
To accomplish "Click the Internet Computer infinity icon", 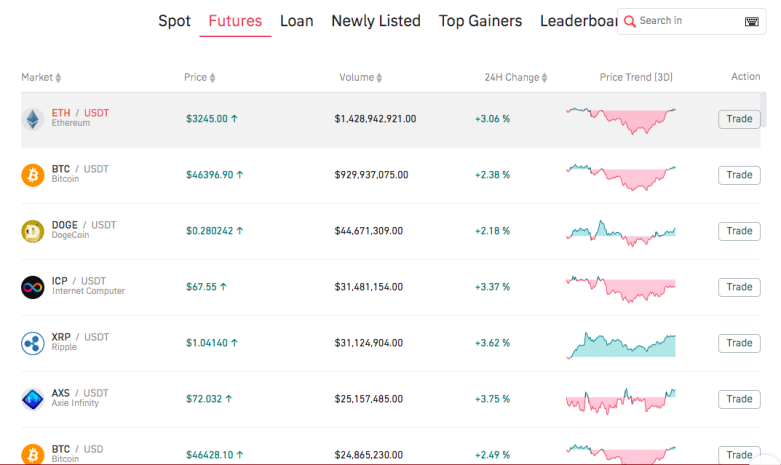I will tap(33, 287).
